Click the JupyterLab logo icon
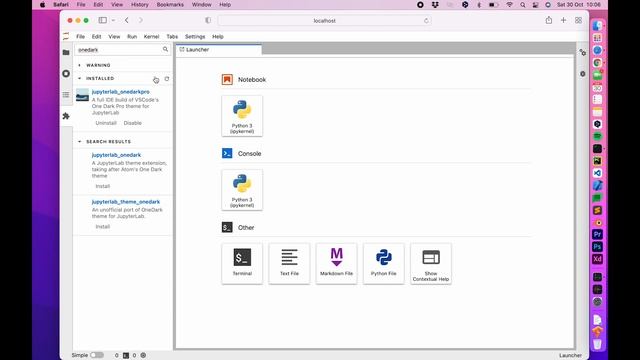640x360 pixels. [66, 36]
